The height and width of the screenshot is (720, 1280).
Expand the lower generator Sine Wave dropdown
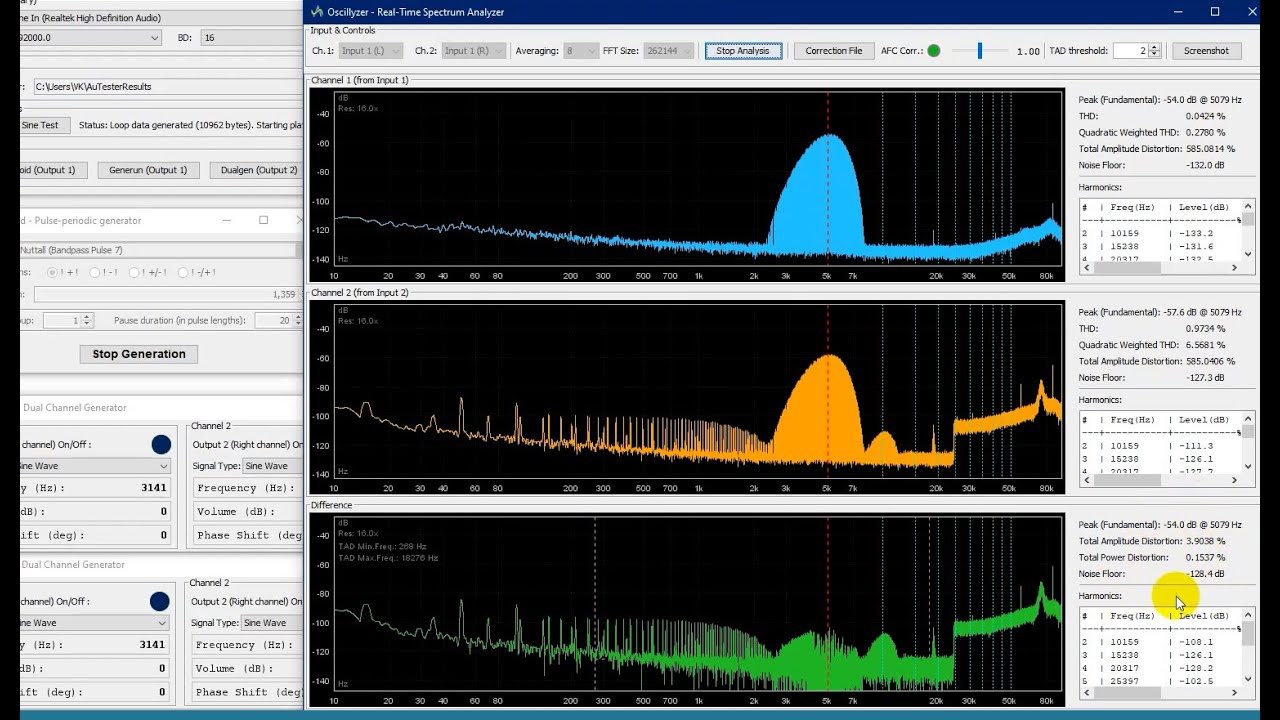click(95, 623)
